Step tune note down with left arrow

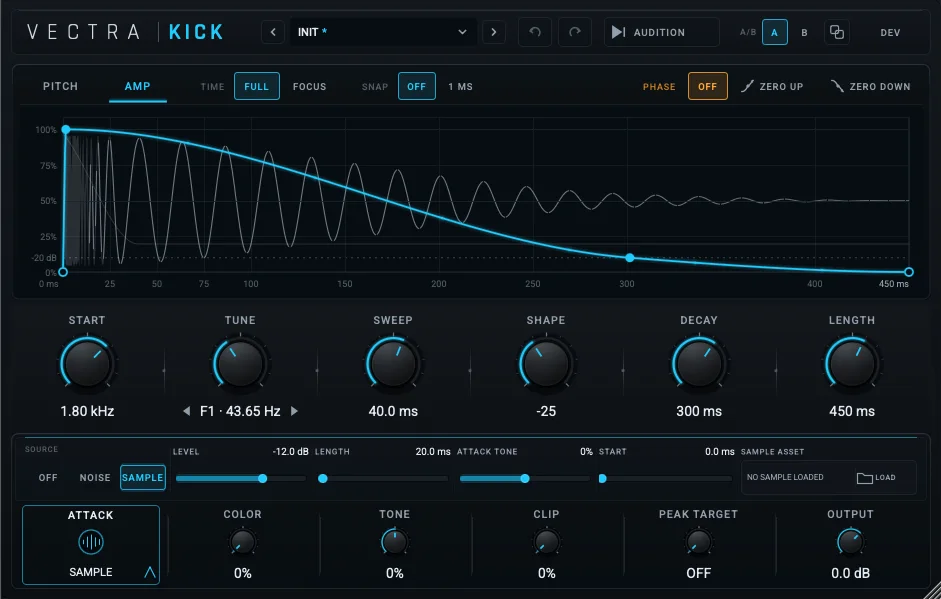tap(187, 411)
